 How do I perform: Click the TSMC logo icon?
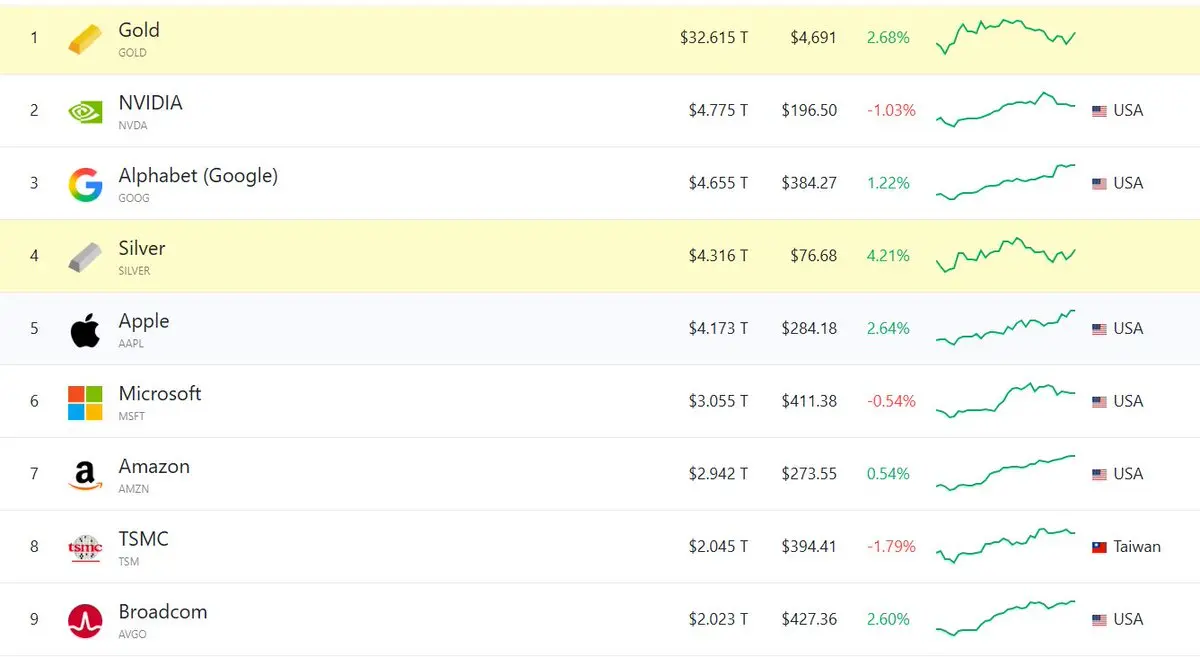click(85, 548)
